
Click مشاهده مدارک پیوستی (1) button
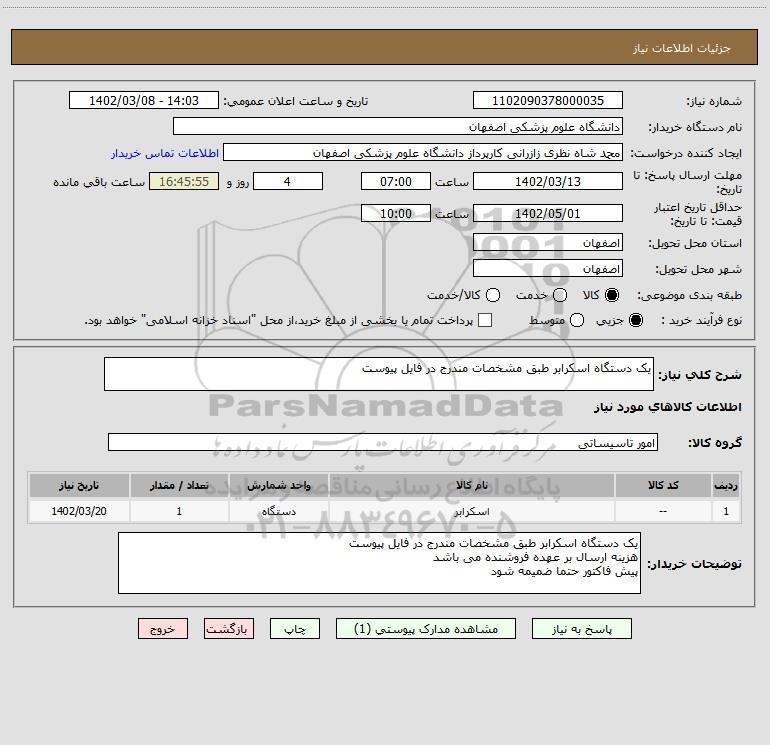tap(426, 629)
